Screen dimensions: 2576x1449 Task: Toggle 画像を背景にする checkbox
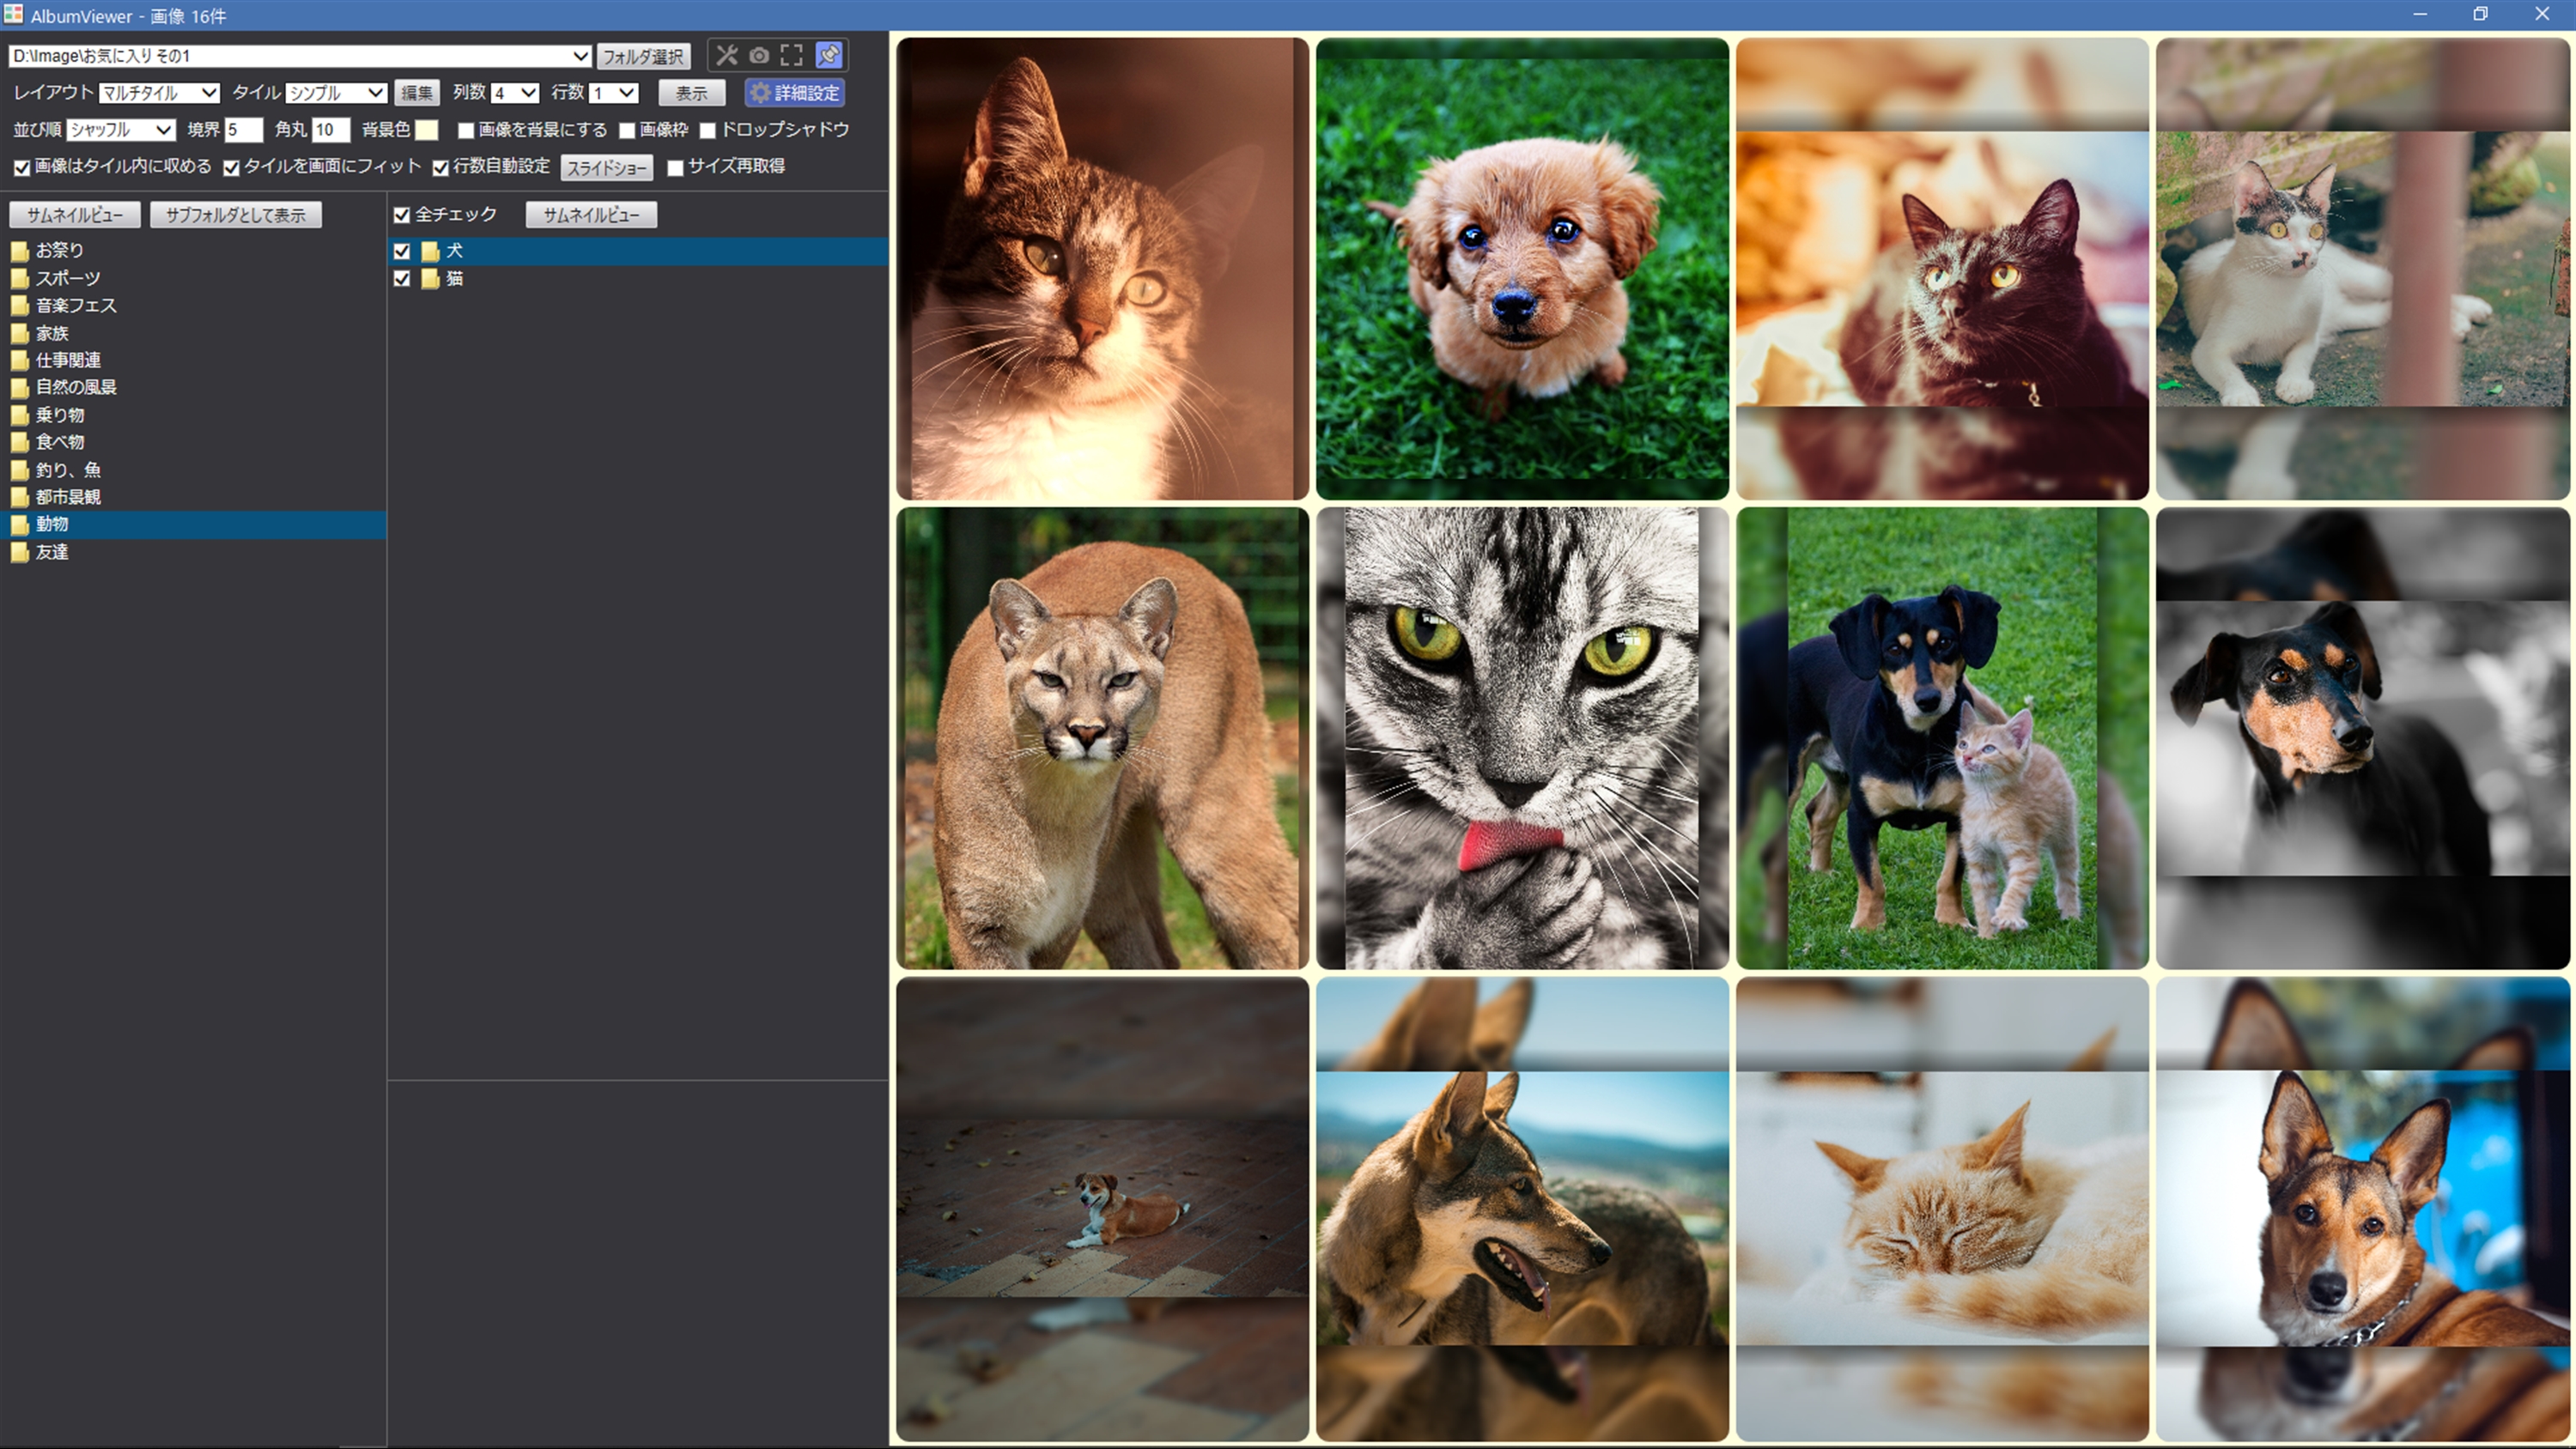(466, 131)
